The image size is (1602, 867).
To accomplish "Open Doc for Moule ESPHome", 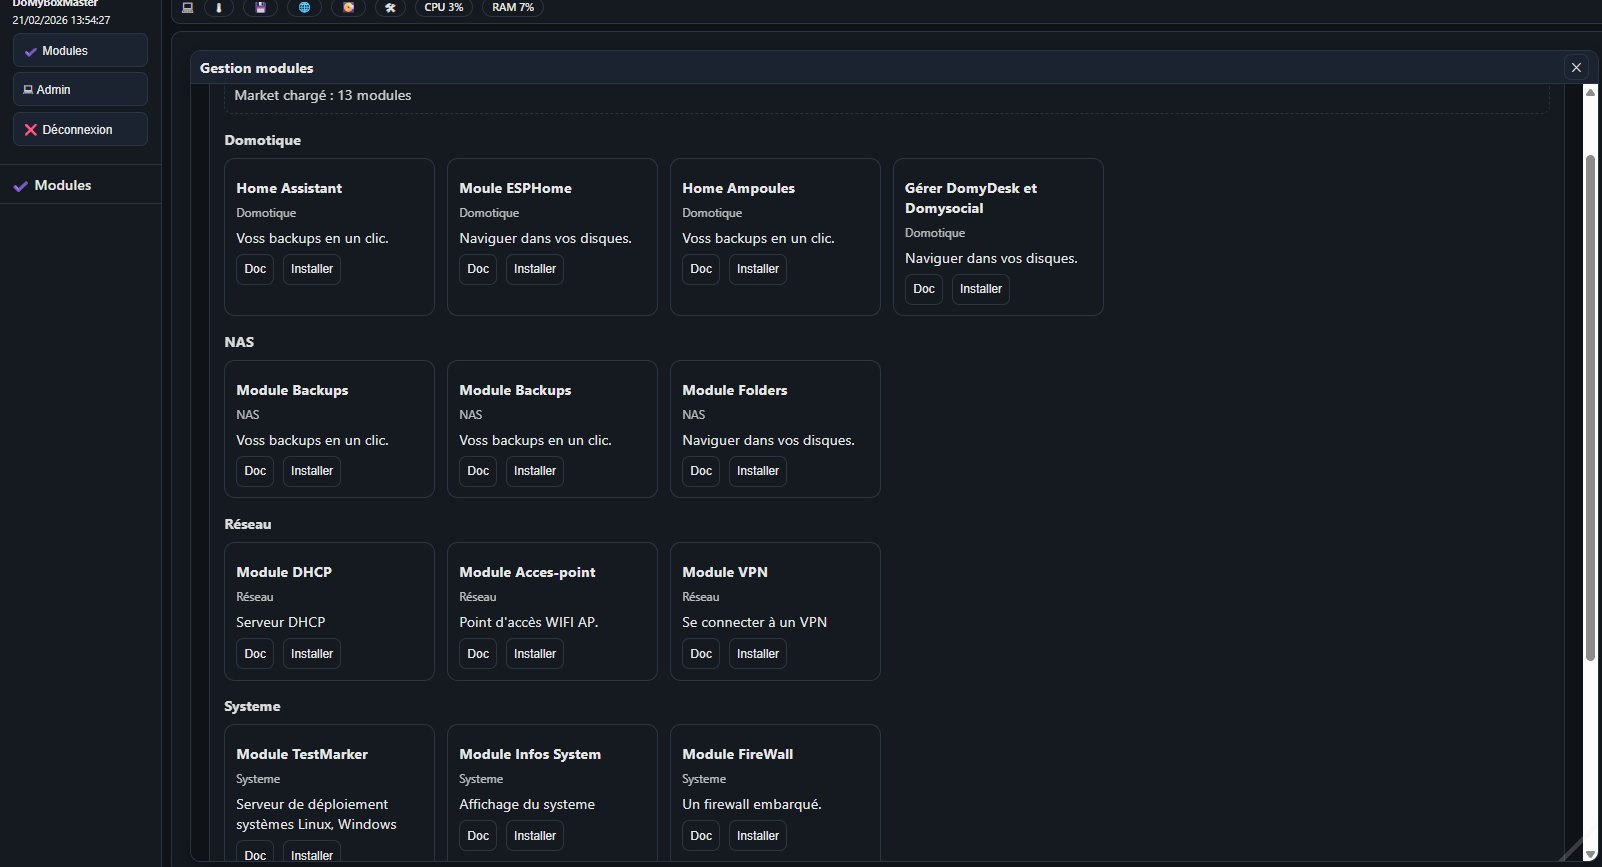I will pos(478,269).
